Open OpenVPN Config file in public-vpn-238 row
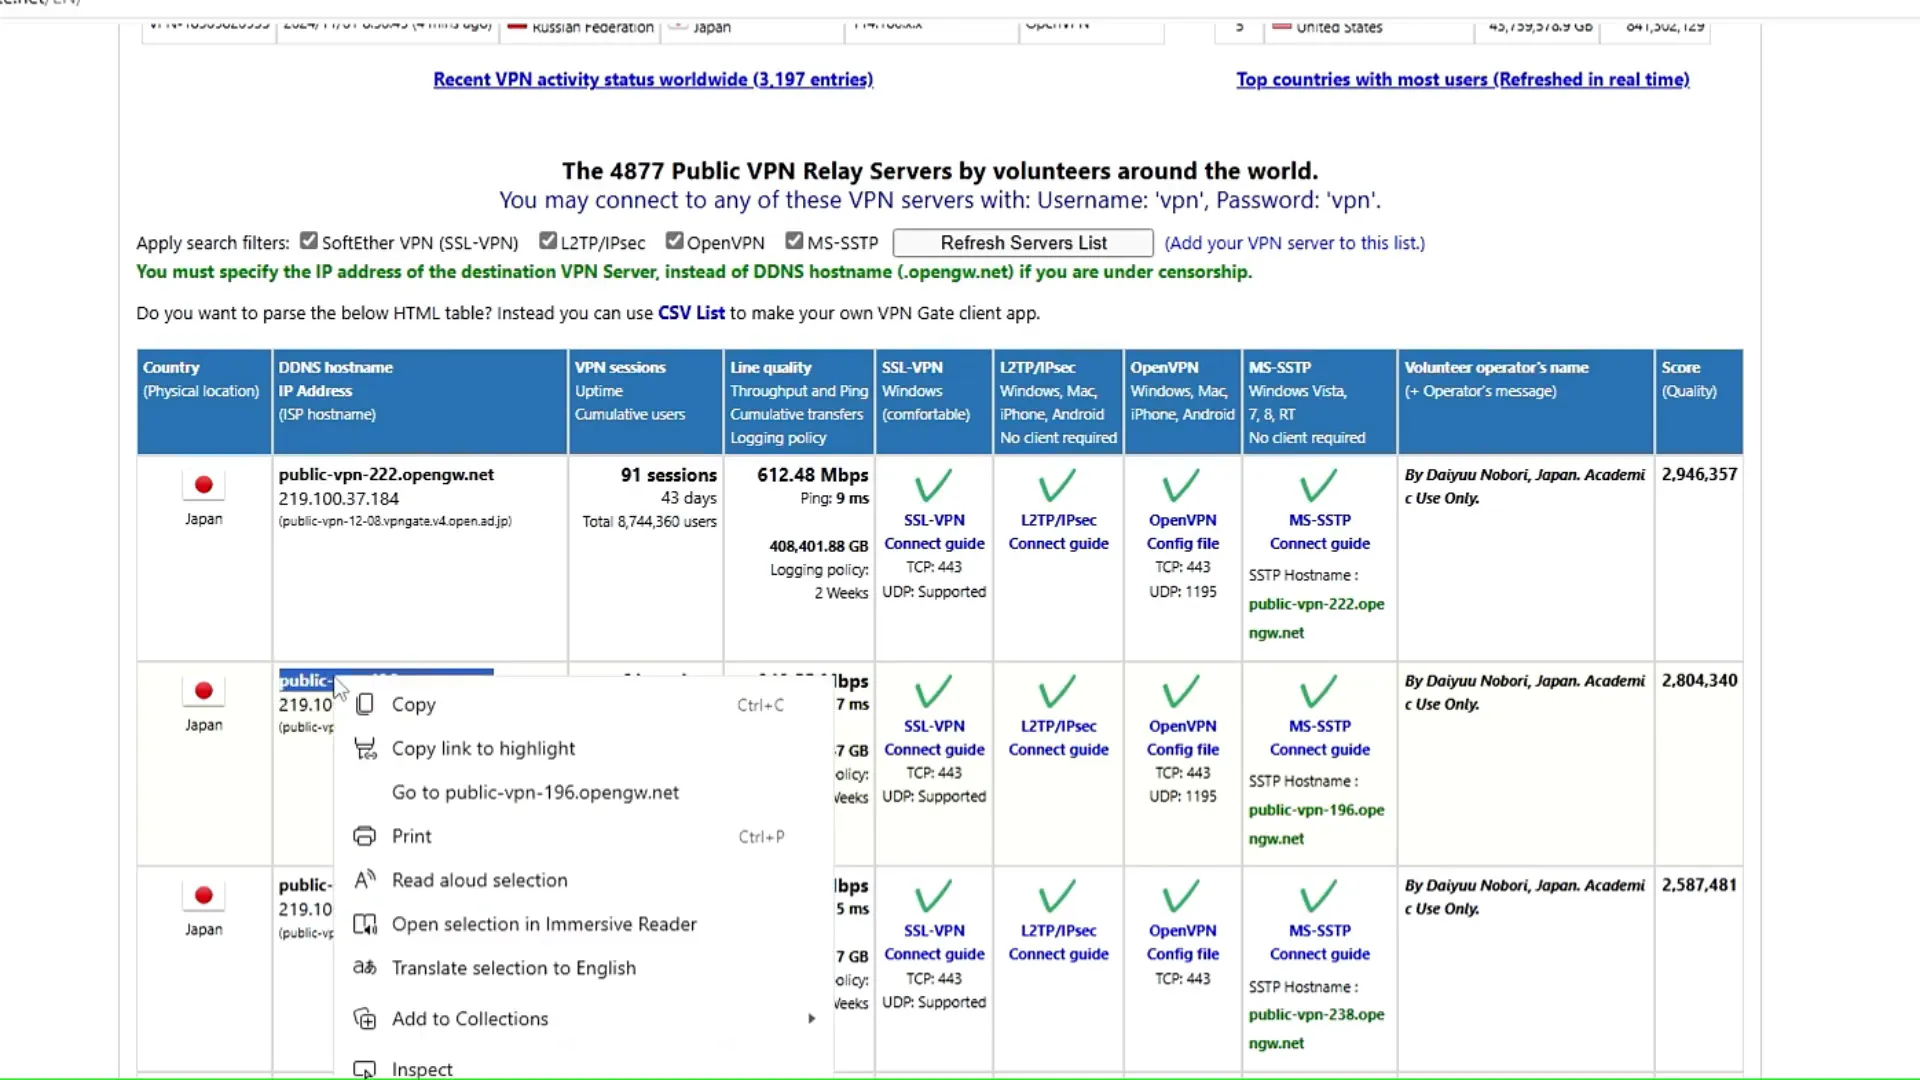The image size is (1920, 1080). (x=1183, y=955)
